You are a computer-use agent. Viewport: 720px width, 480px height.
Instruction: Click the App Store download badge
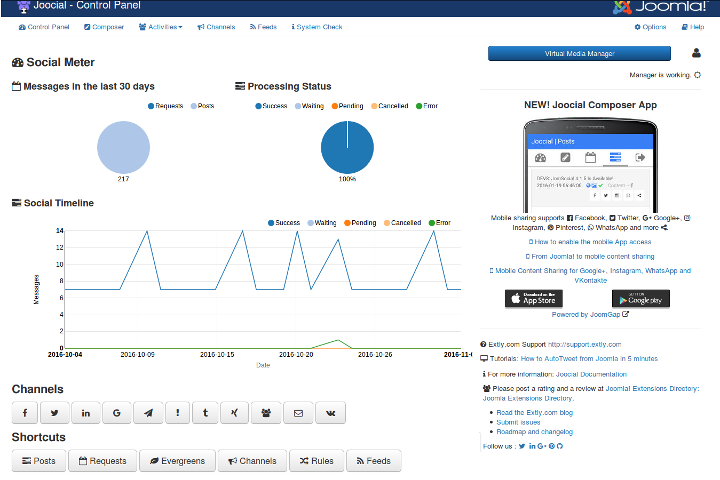(x=534, y=299)
